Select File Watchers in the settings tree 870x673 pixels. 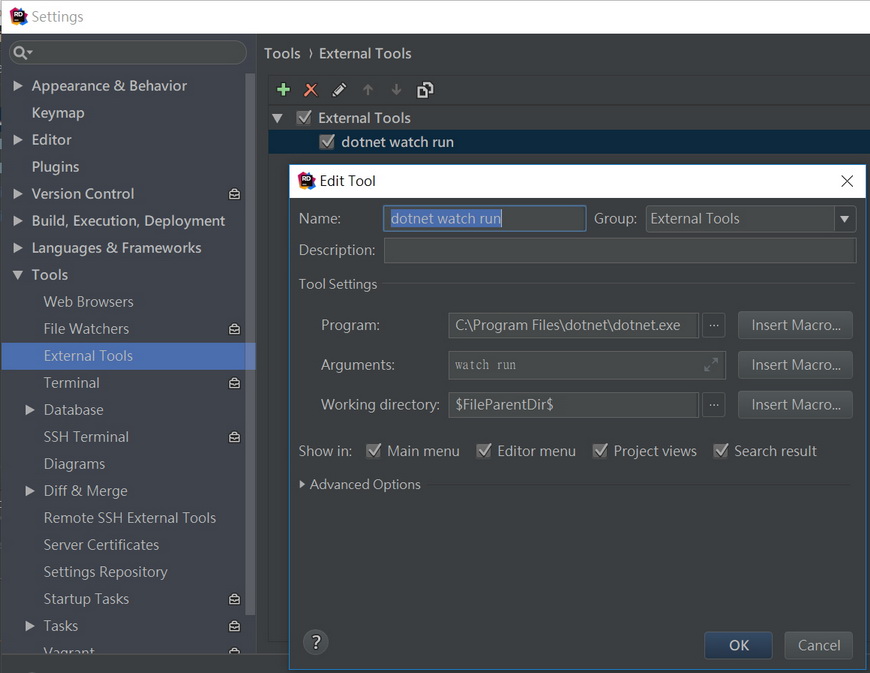[86, 329]
